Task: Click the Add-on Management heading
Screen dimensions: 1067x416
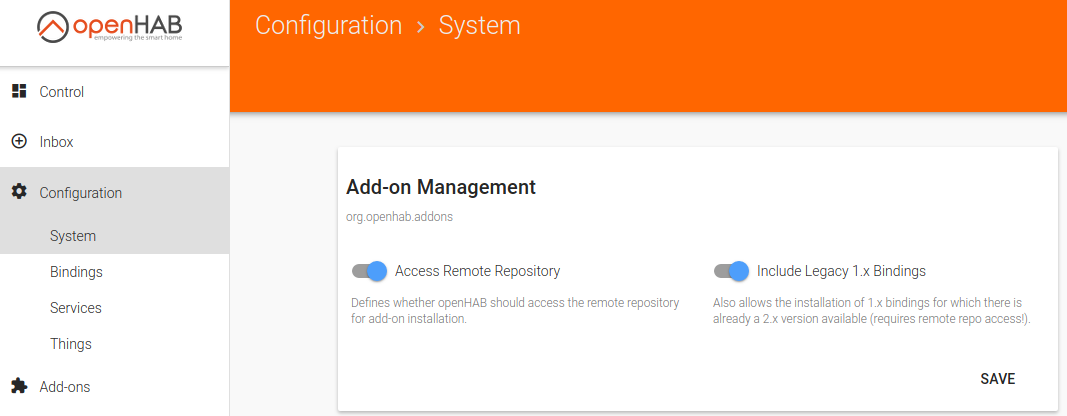Action: coord(441,187)
